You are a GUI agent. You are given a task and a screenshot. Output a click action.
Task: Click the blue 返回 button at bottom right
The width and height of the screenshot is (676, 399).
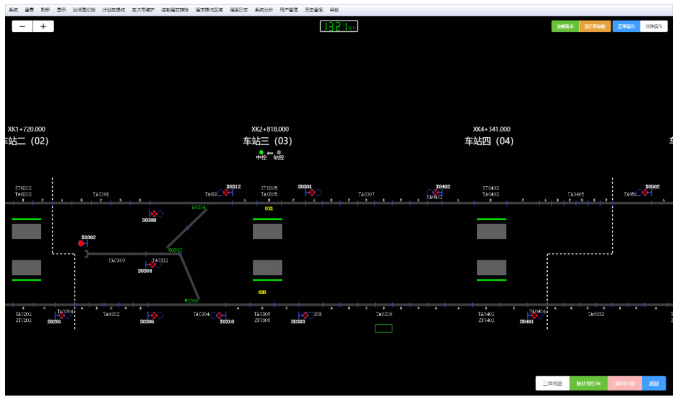tap(654, 383)
